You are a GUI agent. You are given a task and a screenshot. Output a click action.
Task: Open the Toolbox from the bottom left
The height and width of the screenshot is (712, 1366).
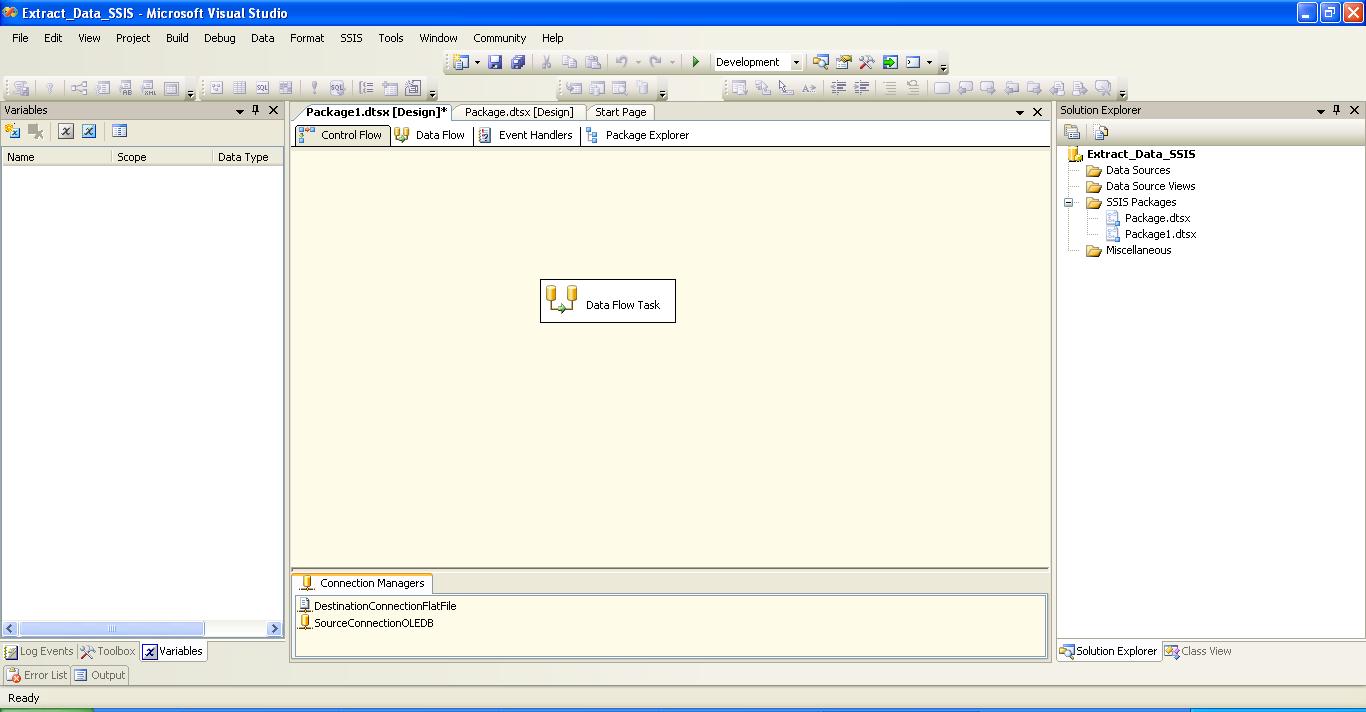coord(107,651)
